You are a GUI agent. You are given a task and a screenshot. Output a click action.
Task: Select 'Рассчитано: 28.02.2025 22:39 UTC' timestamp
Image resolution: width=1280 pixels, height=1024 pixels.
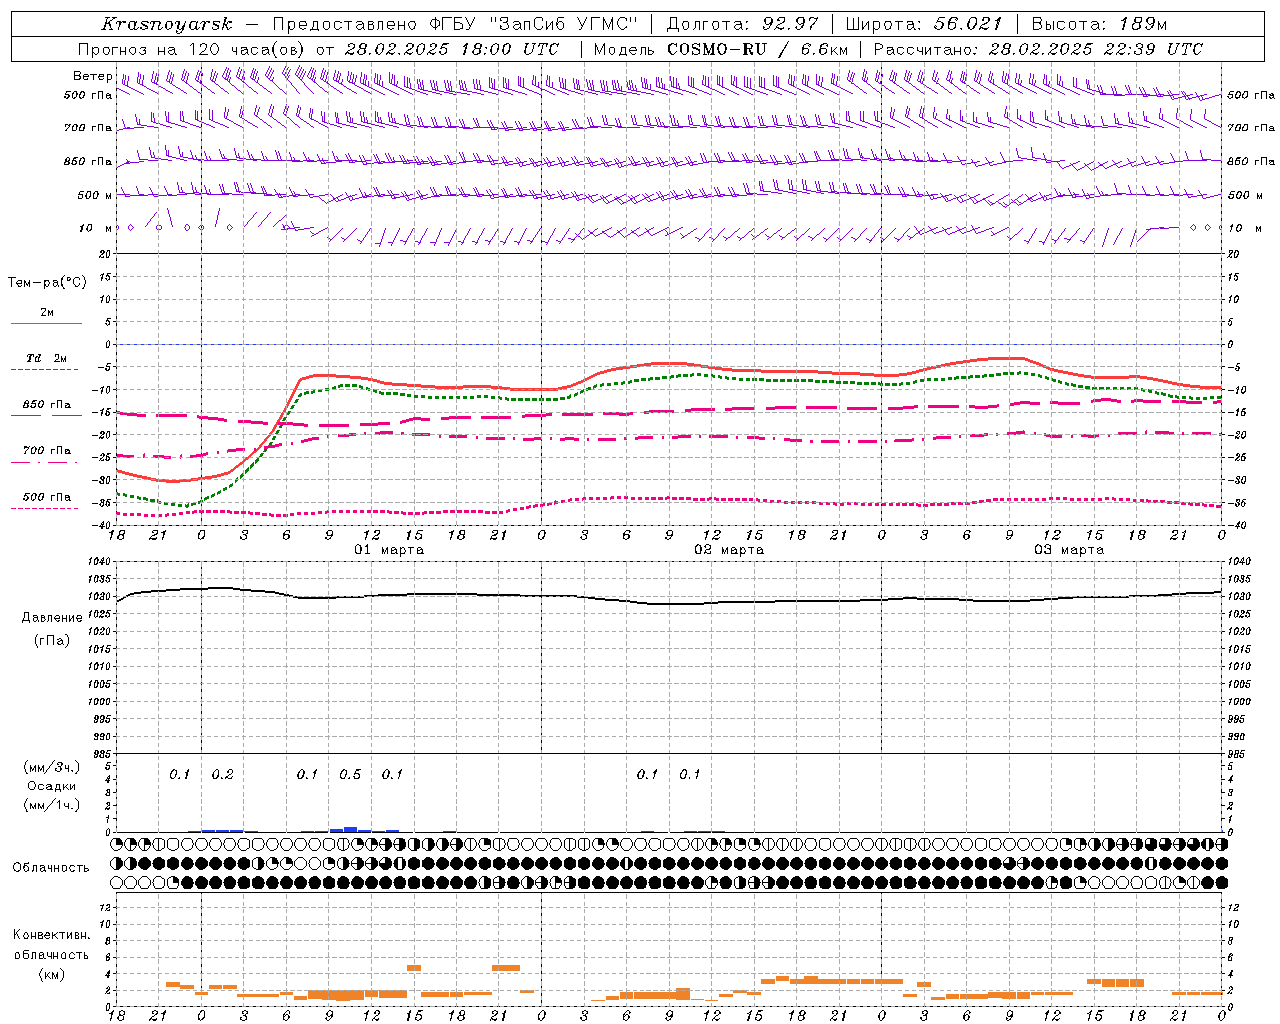pos(1038,49)
